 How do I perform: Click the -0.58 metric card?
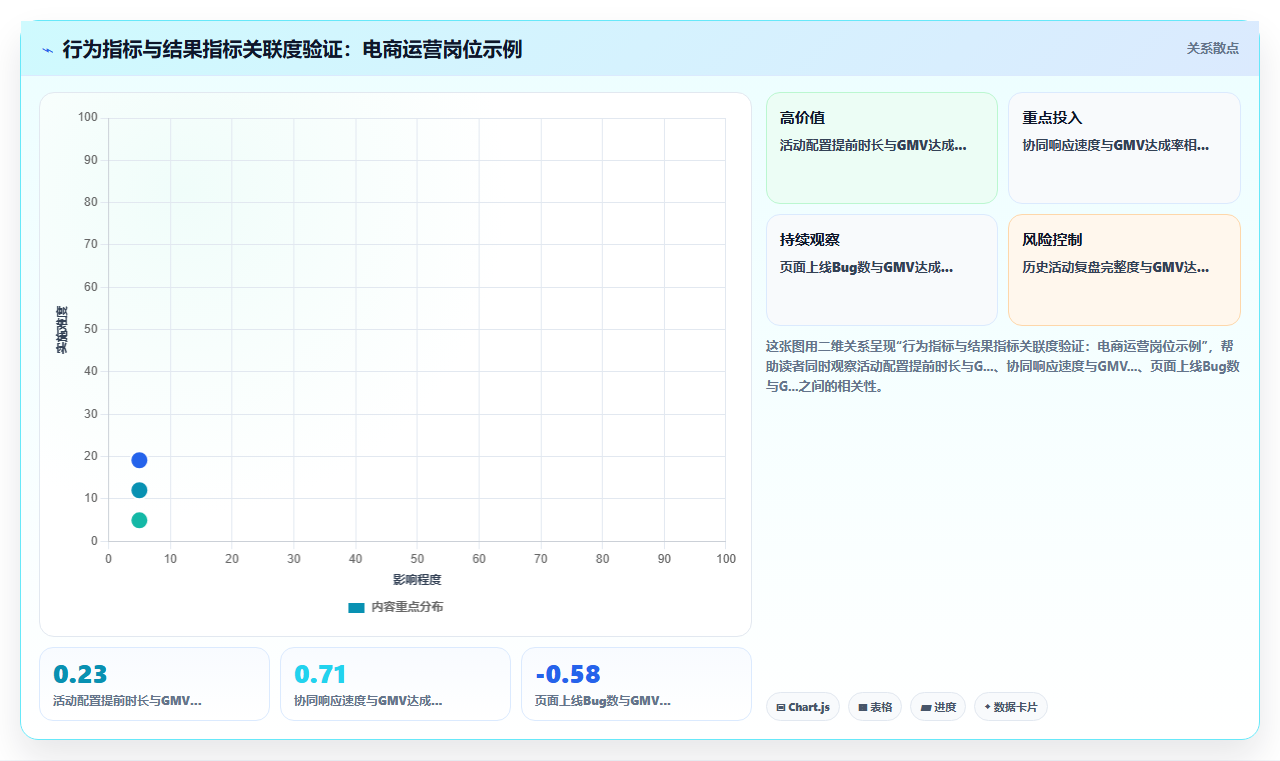636,684
